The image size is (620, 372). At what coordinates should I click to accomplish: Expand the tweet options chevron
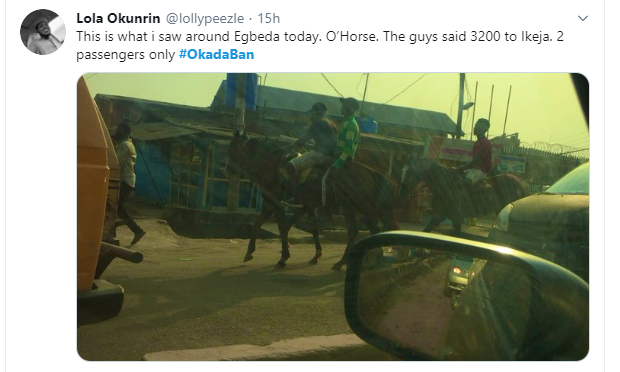[583, 18]
